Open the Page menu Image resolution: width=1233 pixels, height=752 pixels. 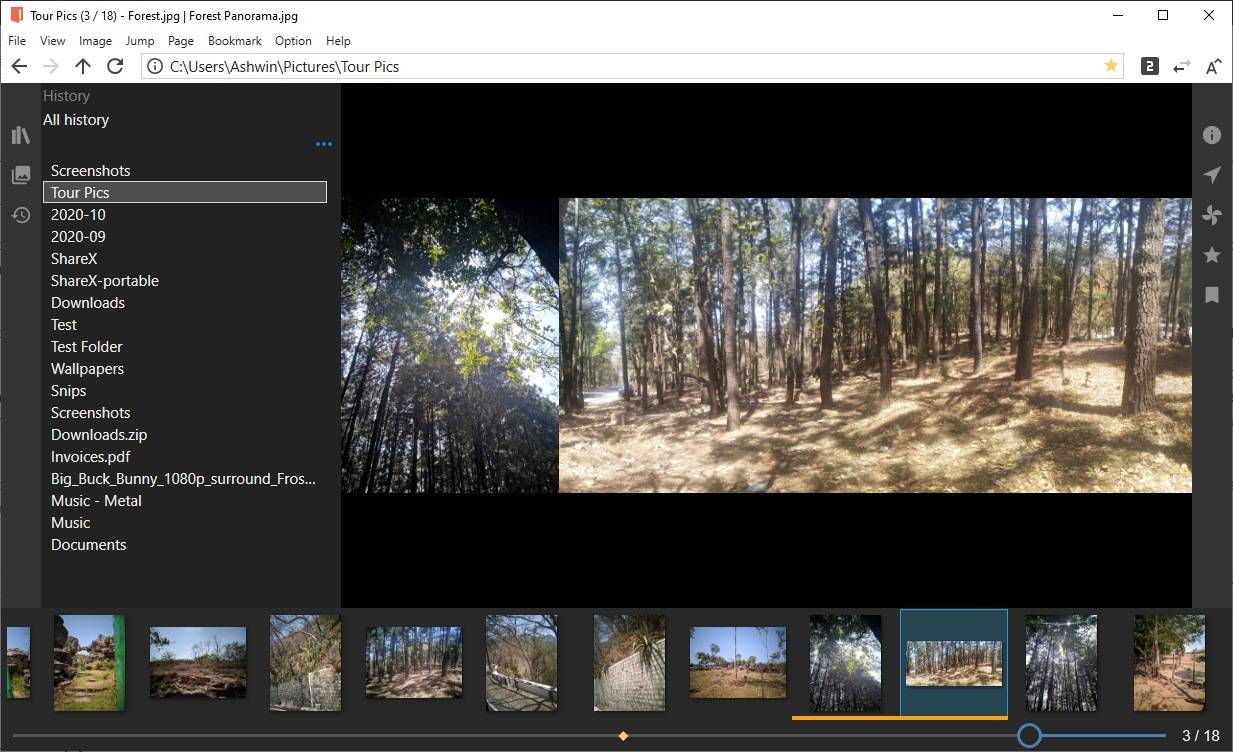click(x=181, y=41)
